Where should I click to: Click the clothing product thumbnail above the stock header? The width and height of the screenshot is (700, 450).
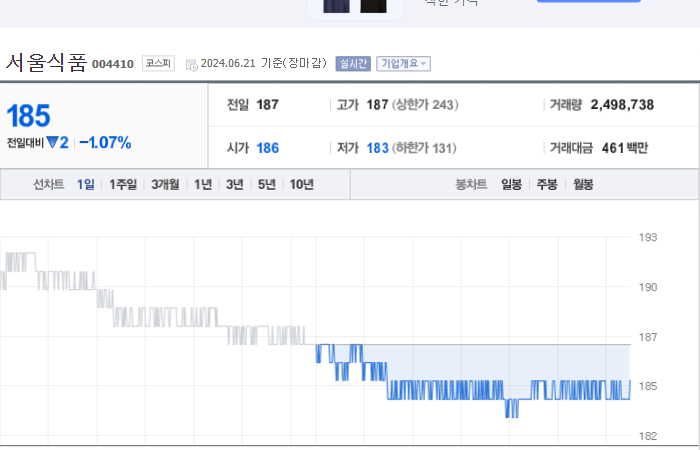355,7
